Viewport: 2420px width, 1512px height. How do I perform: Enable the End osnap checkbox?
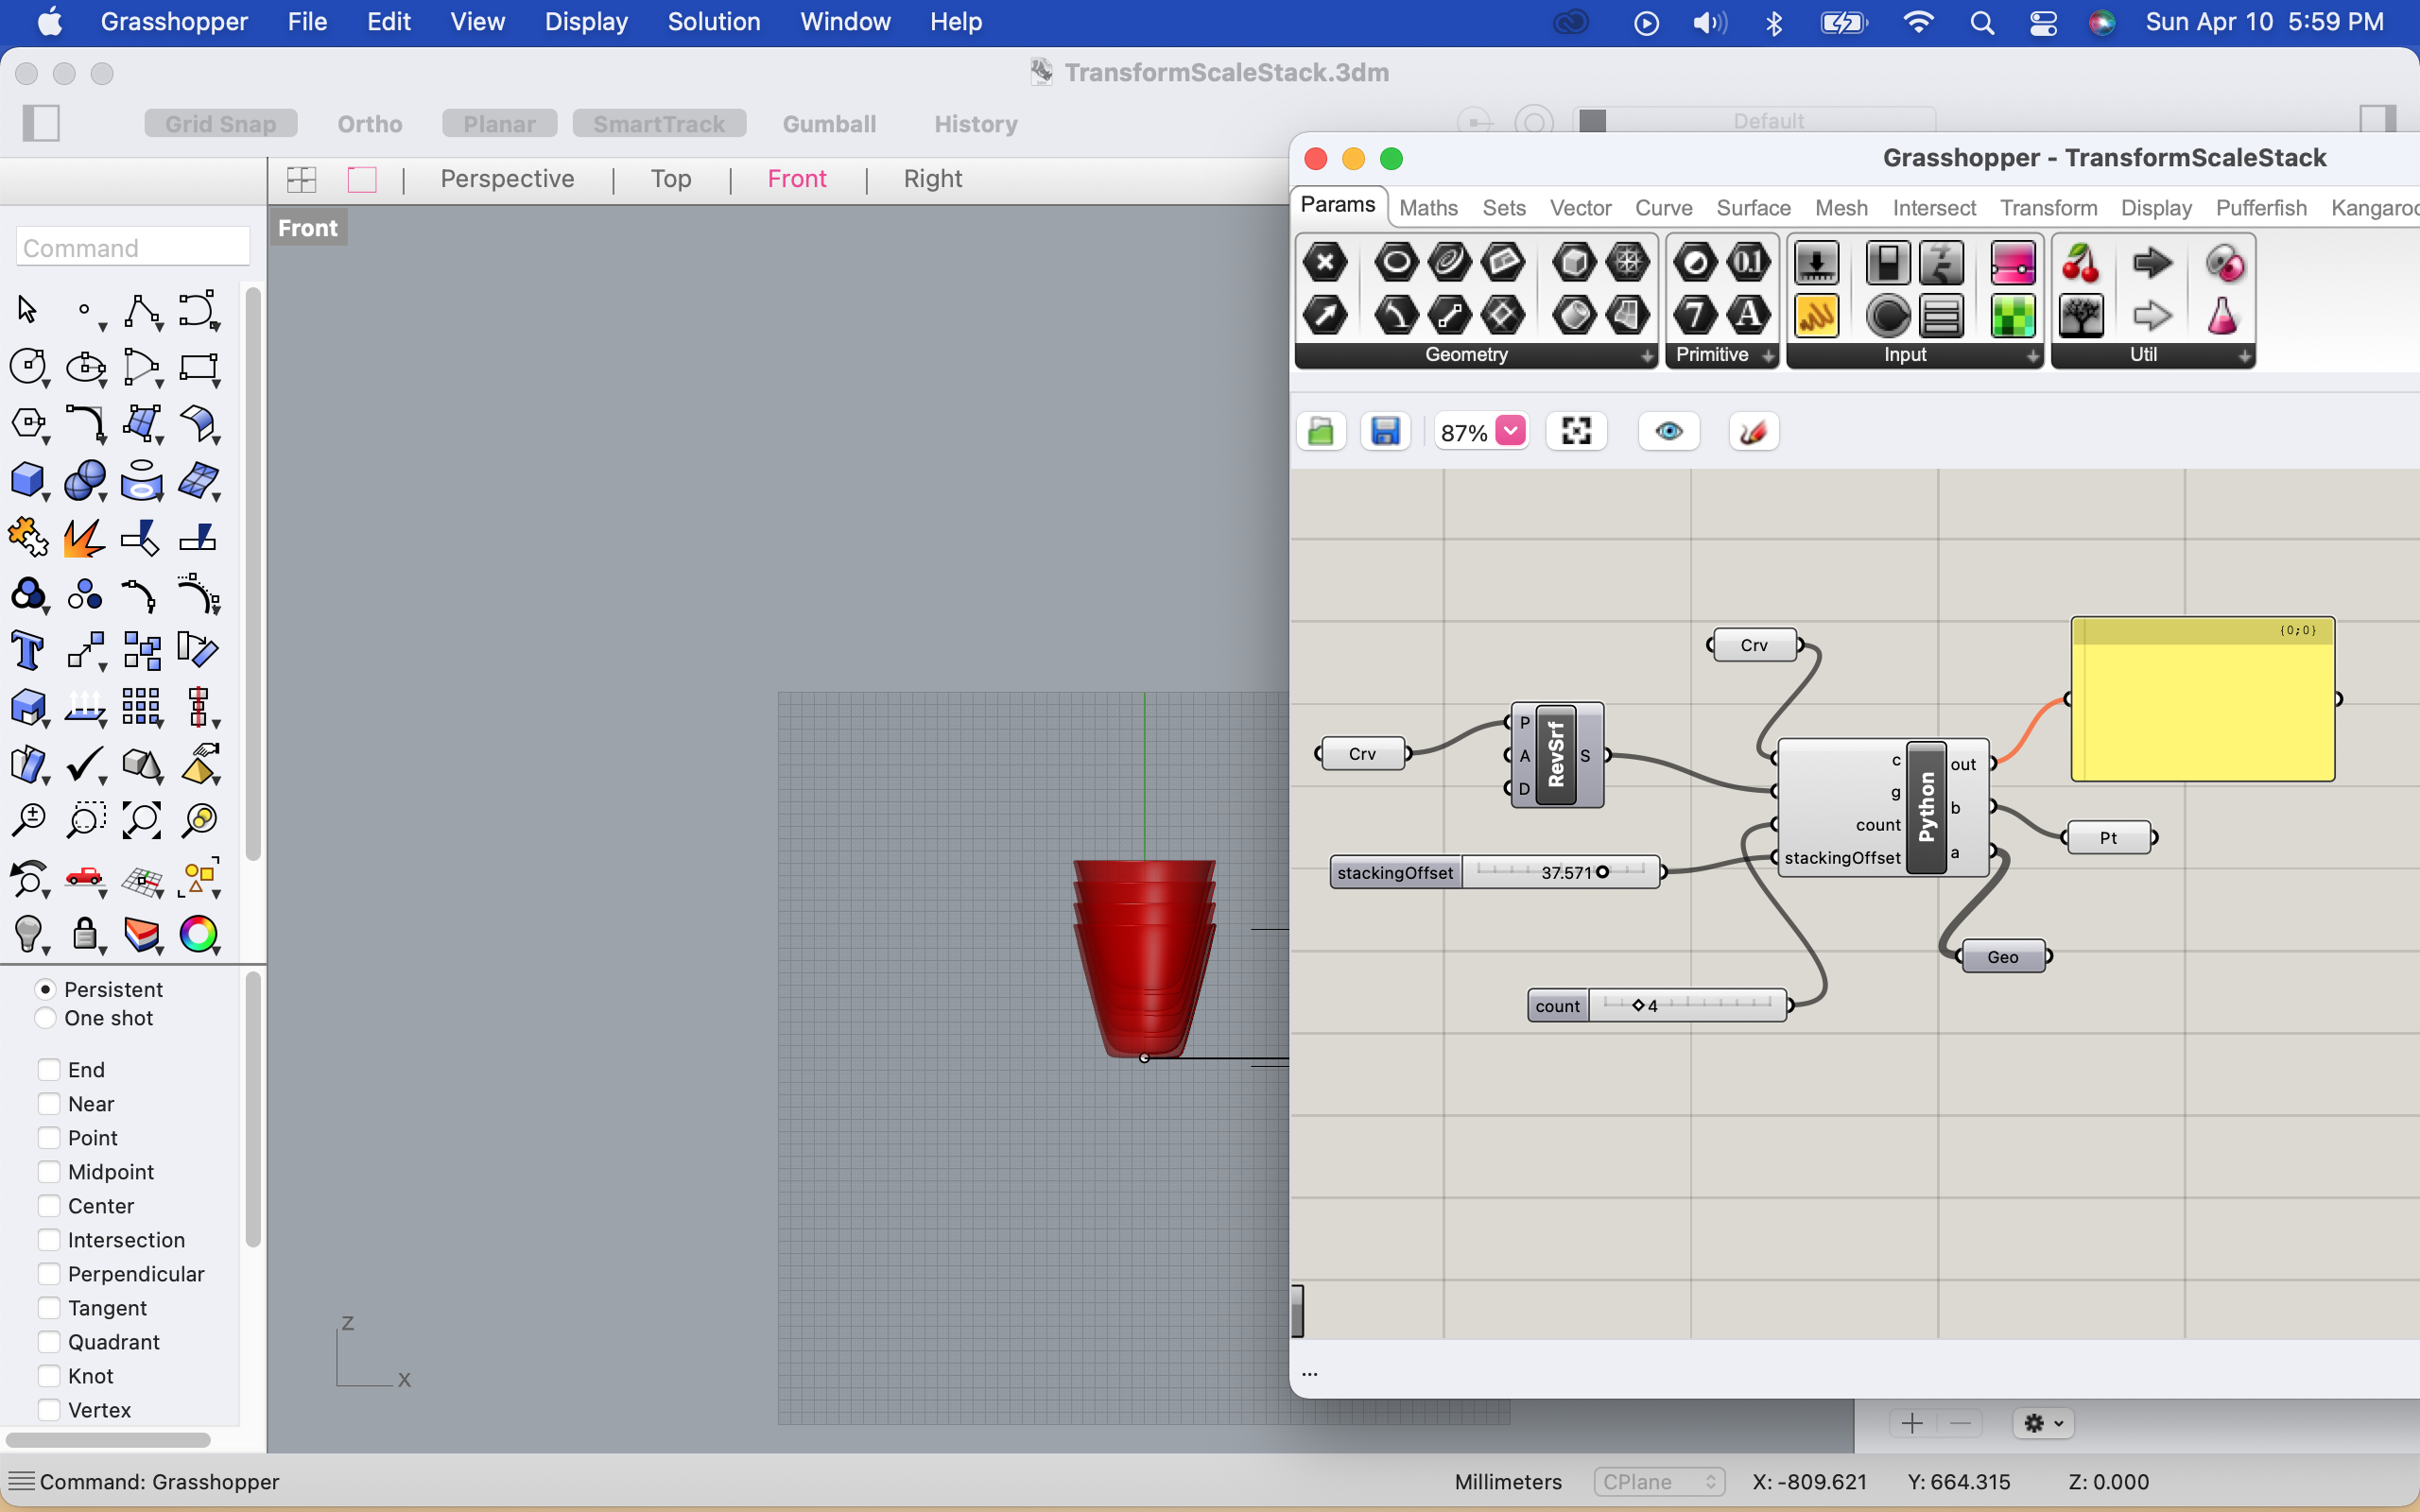pyautogui.click(x=49, y=1070)
